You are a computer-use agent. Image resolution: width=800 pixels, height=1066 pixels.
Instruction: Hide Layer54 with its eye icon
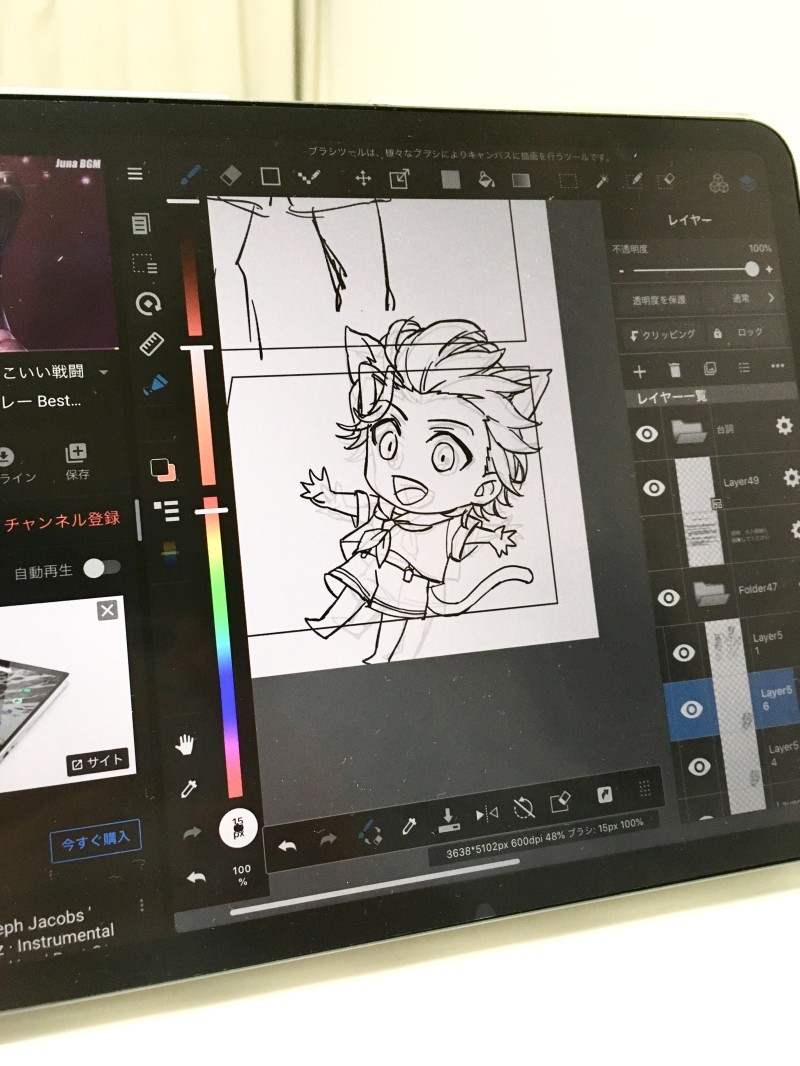click(699, 767)
